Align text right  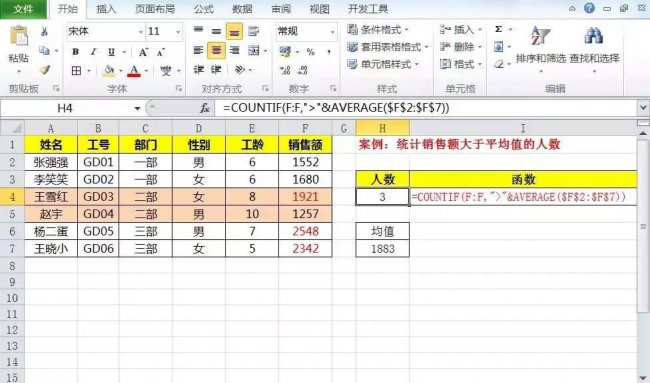click(234, 51)
